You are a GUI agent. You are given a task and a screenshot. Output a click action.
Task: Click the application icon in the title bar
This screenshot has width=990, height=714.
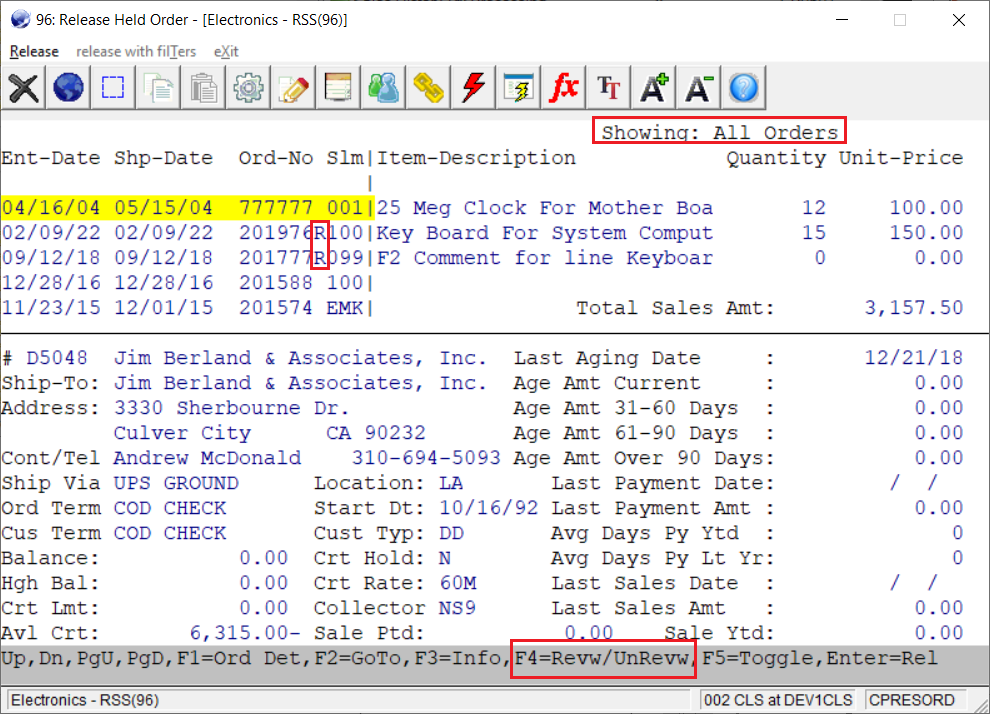[x=20, y=20]
